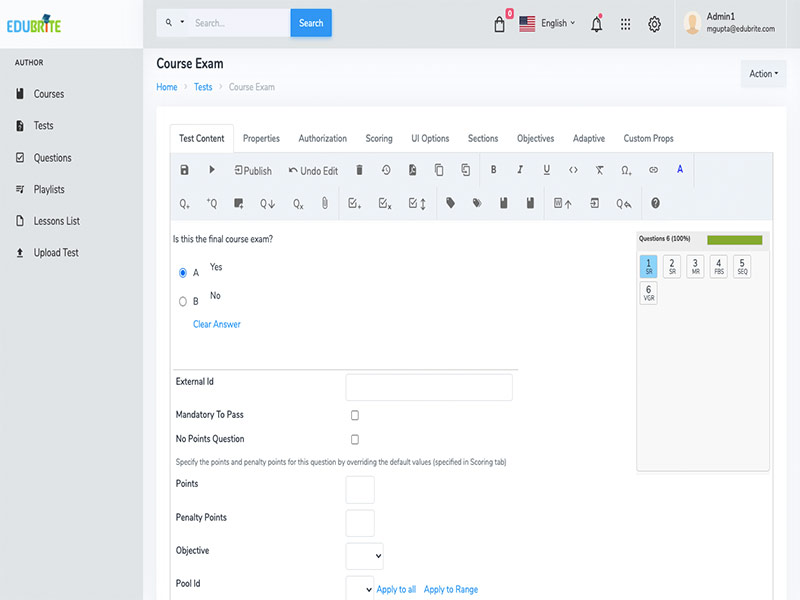Insert a special character using the Omega icon

[x=626, y=169]
